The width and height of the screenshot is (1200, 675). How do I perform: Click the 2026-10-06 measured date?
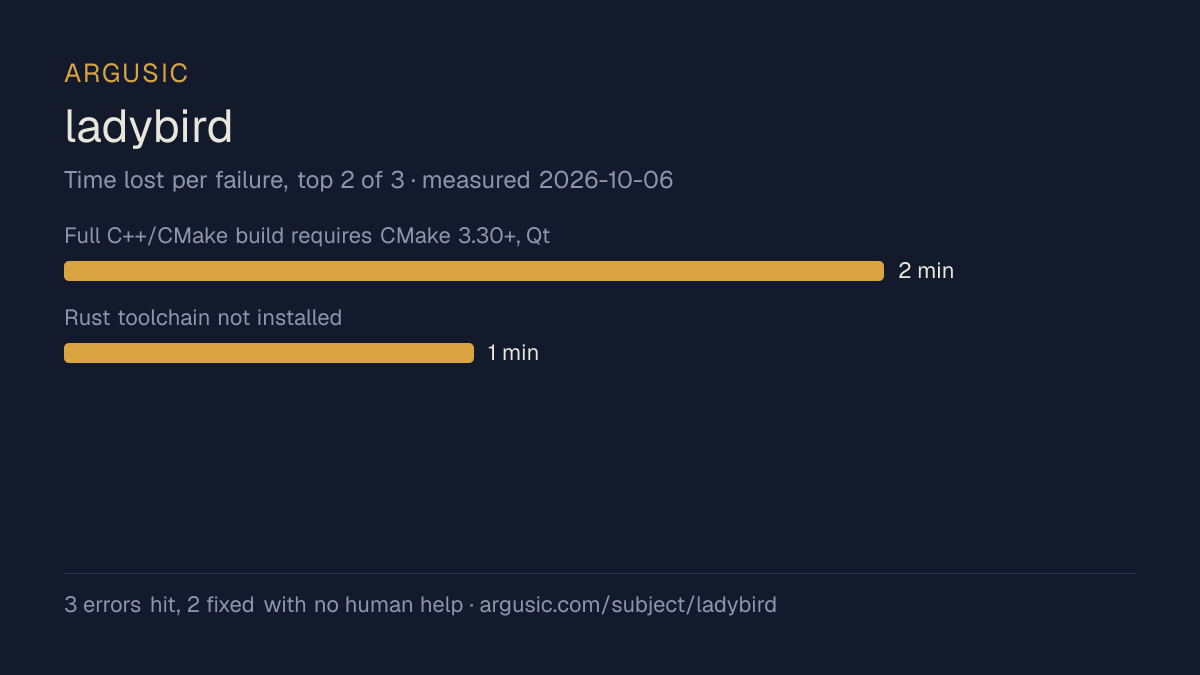click(606, 181)
